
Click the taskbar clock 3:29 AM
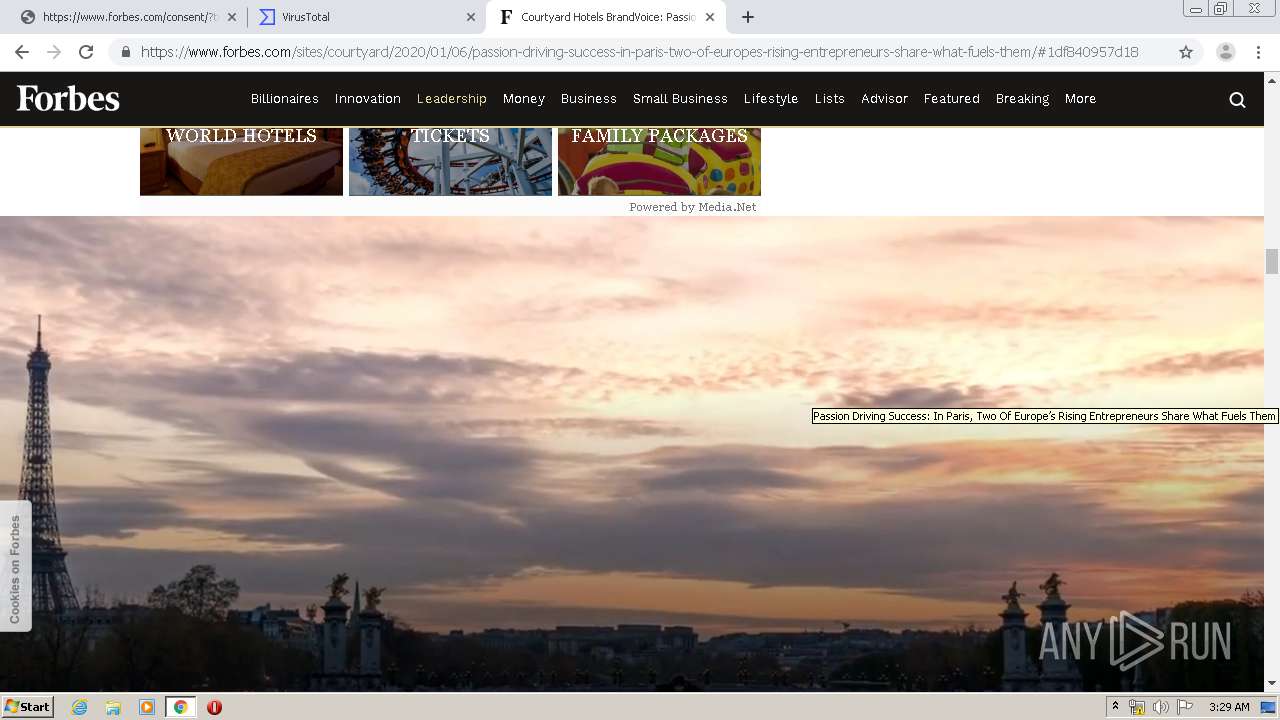pos(1229,707)
